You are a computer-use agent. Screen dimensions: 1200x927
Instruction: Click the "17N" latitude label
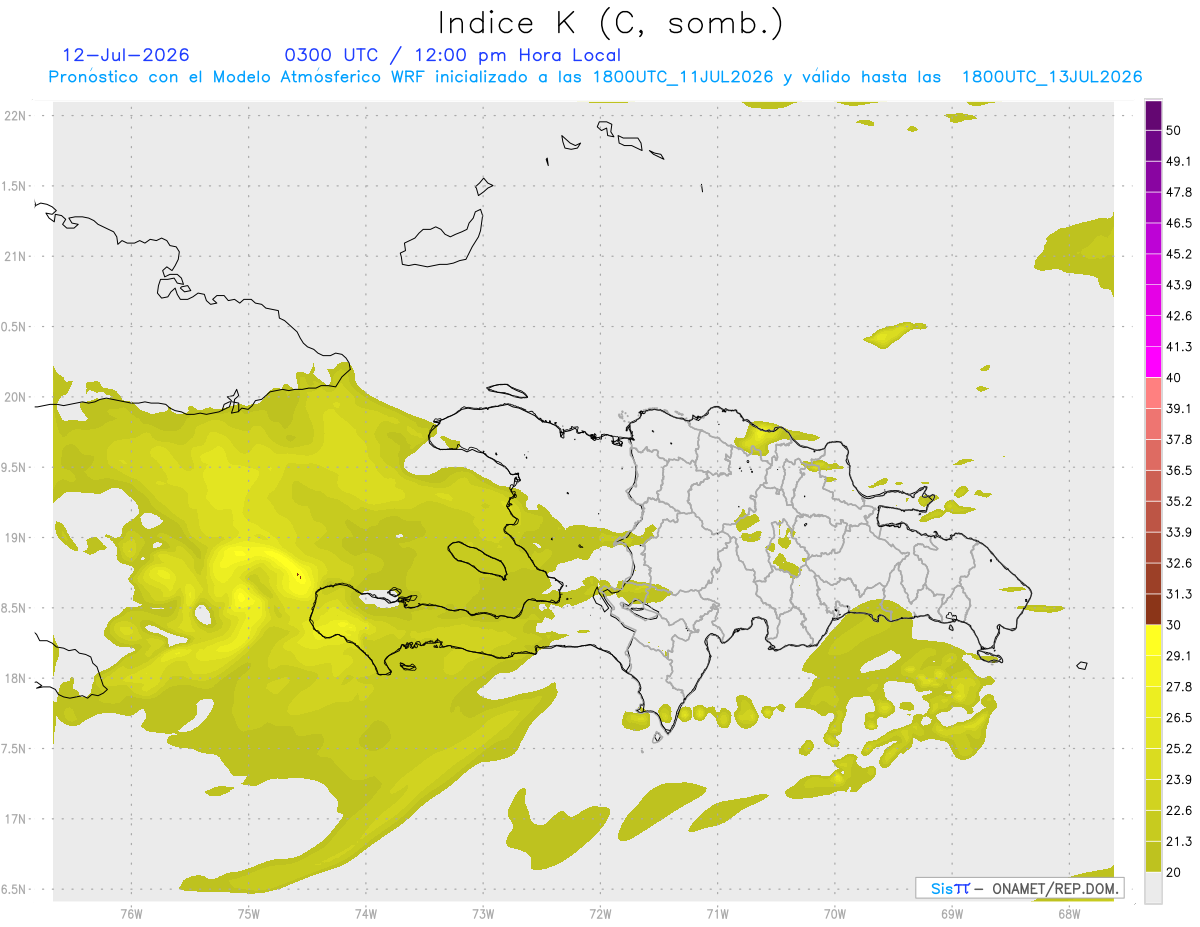(15, 819)
